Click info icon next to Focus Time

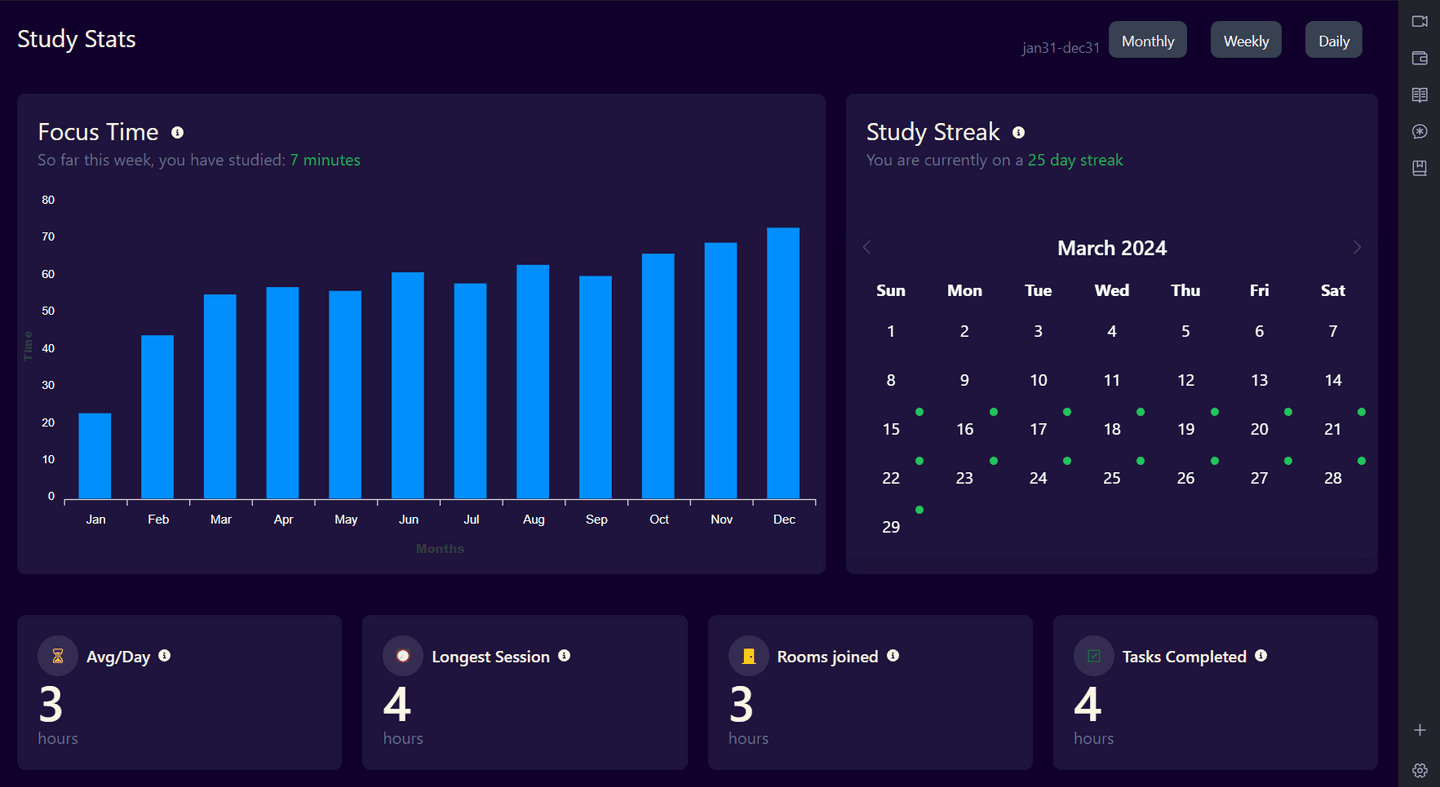tap(177, 132)
